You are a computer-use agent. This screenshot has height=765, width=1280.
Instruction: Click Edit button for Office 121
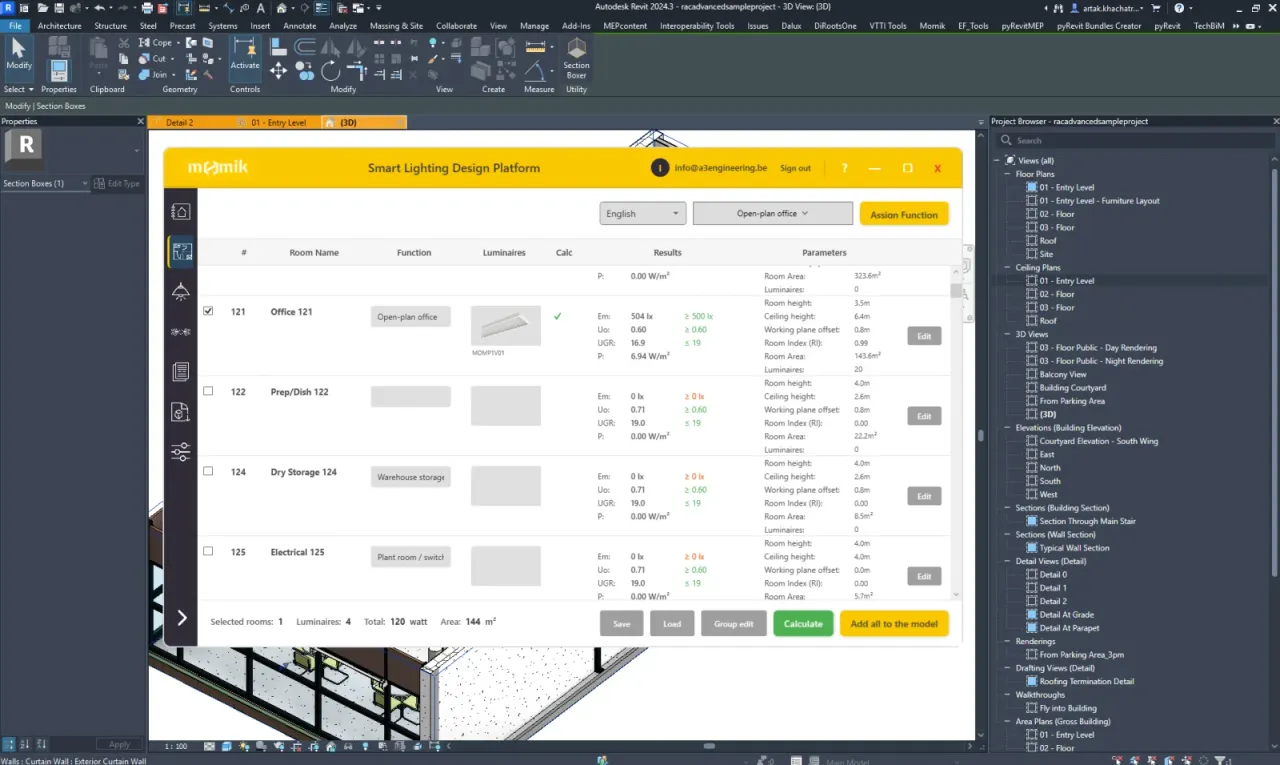[924, 336]
